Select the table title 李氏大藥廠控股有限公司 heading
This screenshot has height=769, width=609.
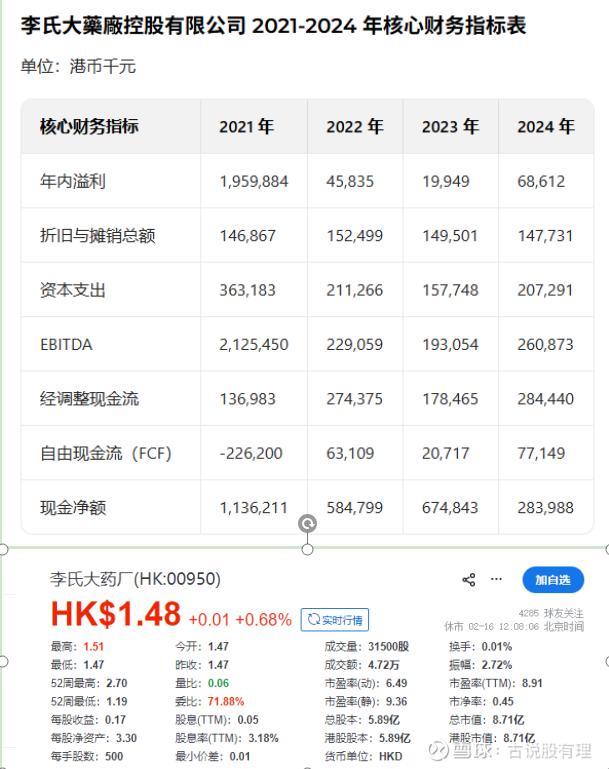point(274,26)
